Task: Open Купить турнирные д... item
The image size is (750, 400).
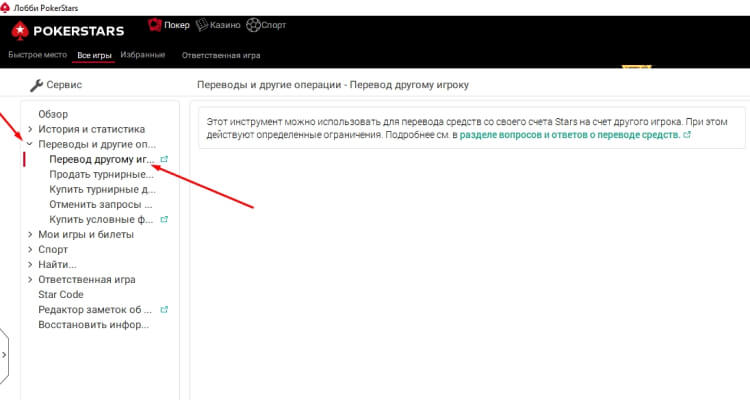Action: (102, 189)
